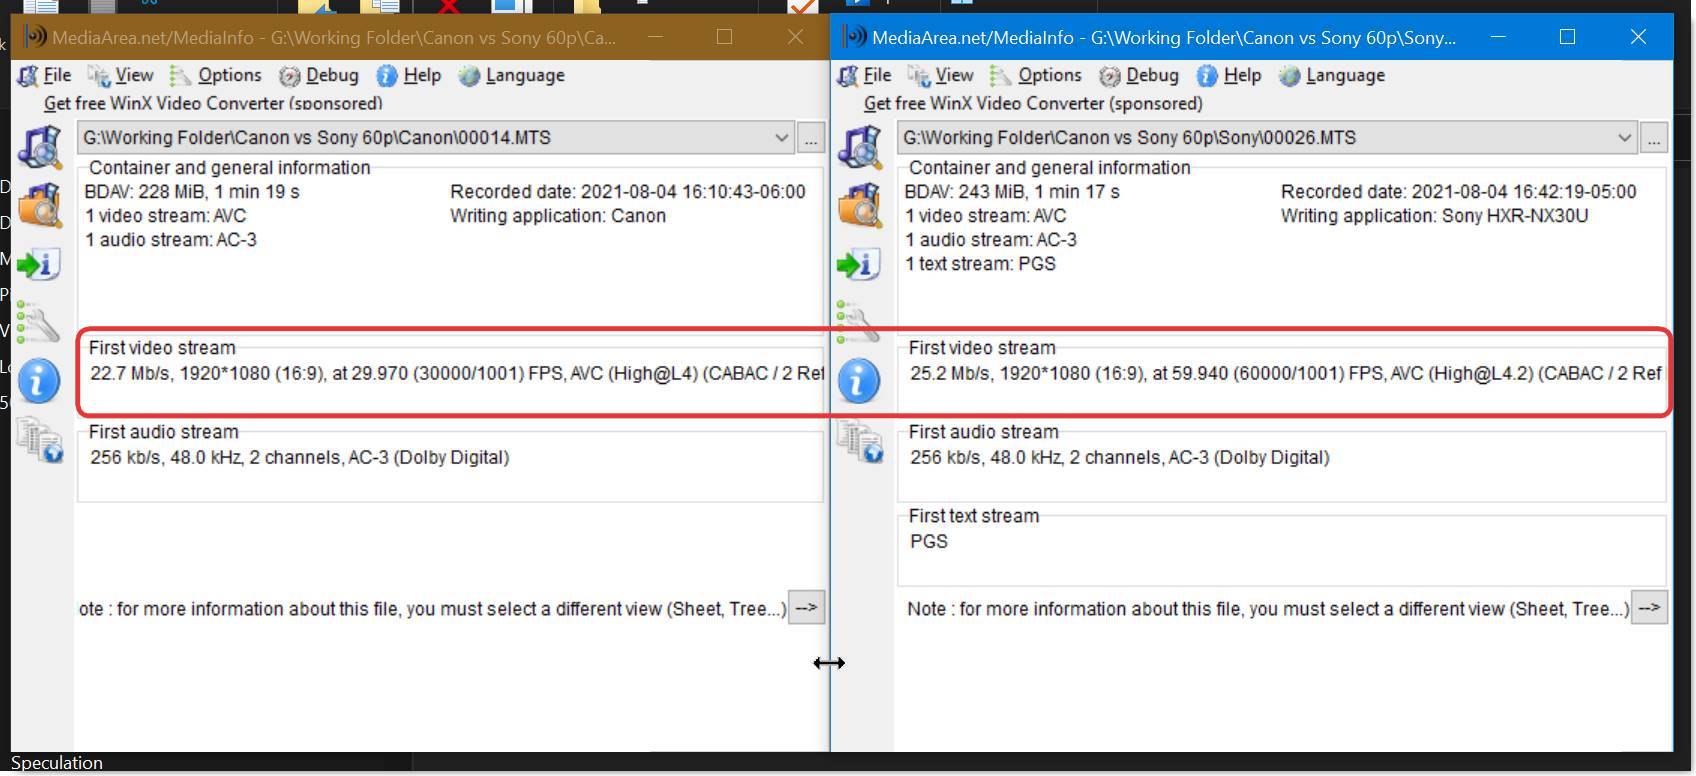The height and width of the screenshot is (776, 1696).
Task: Open the Debug menu in the Sony window
Action: coord(1139,75)
